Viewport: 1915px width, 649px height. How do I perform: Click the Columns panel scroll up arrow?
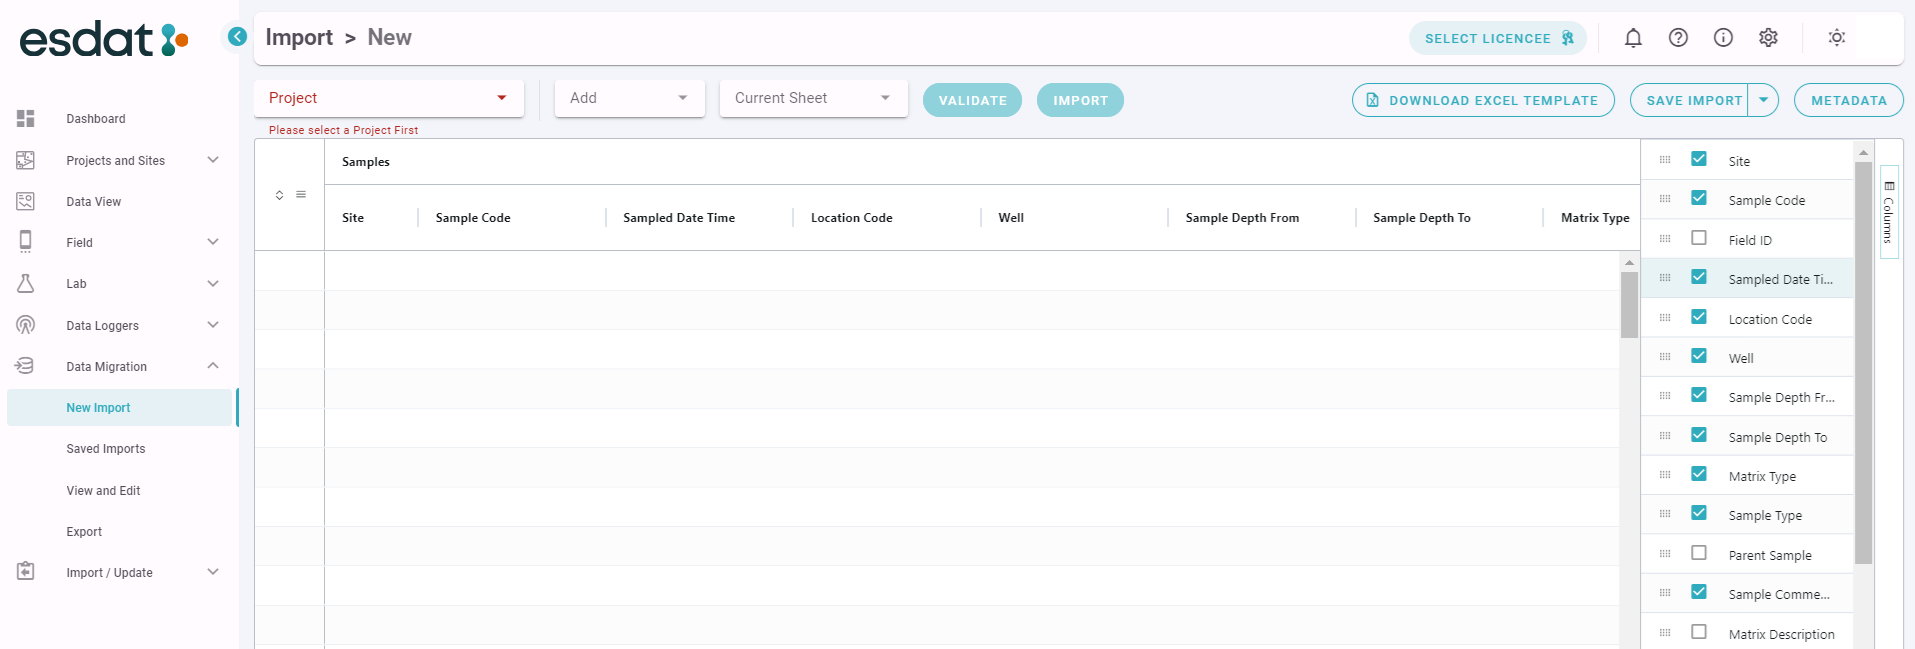pyautogui.click(x=1863, y=152)
